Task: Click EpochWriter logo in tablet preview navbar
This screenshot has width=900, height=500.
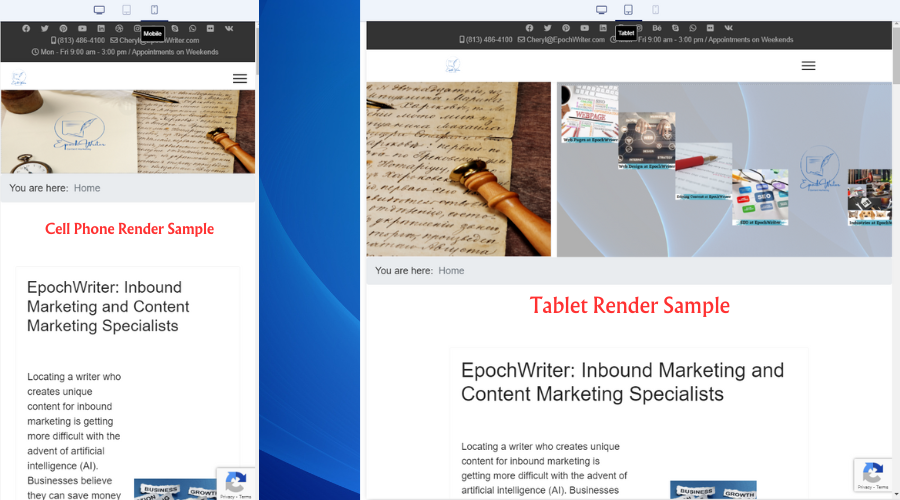Action: coord(453,65)
